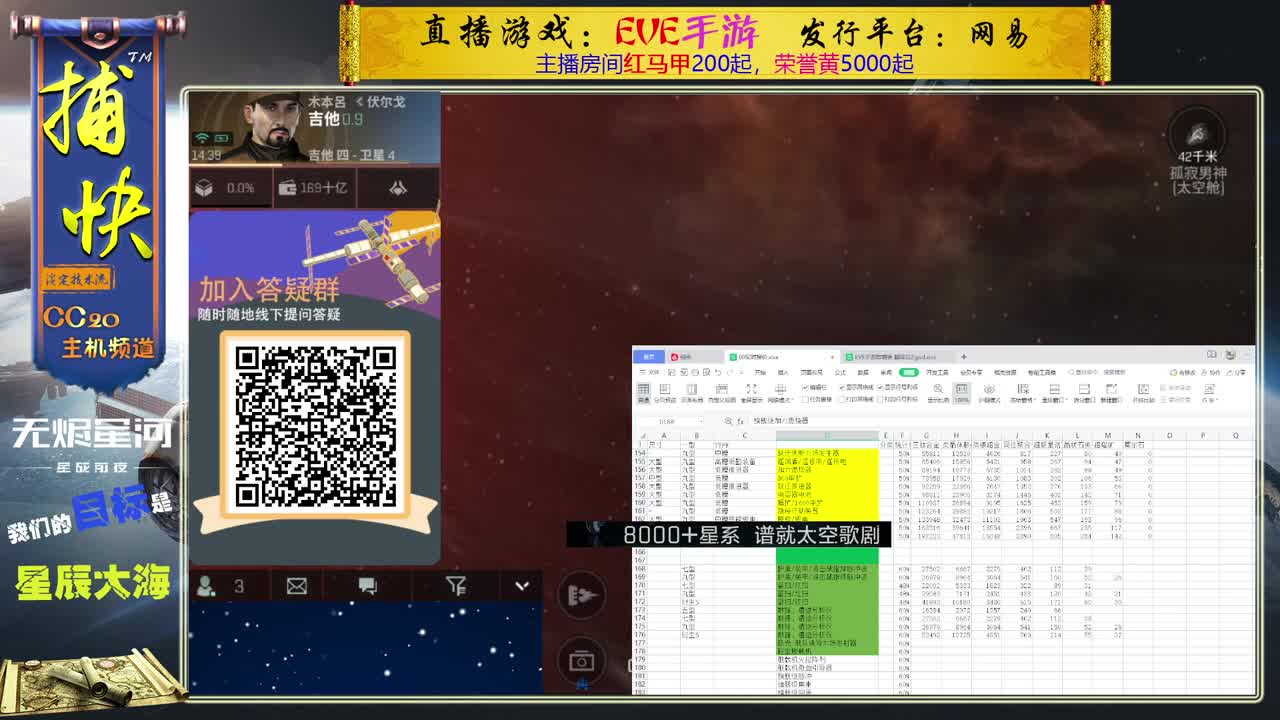The width and height of the screenshot is (1280, 720).
Task: Open the in-game mail envelope icon
Action: (x=297, y=587)
